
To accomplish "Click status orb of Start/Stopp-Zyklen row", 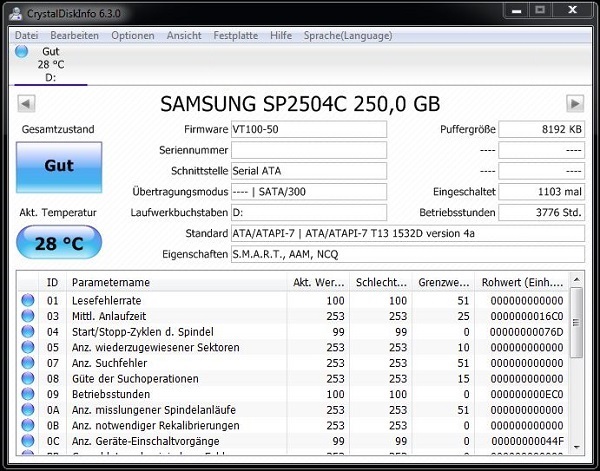I will point(28,332).
